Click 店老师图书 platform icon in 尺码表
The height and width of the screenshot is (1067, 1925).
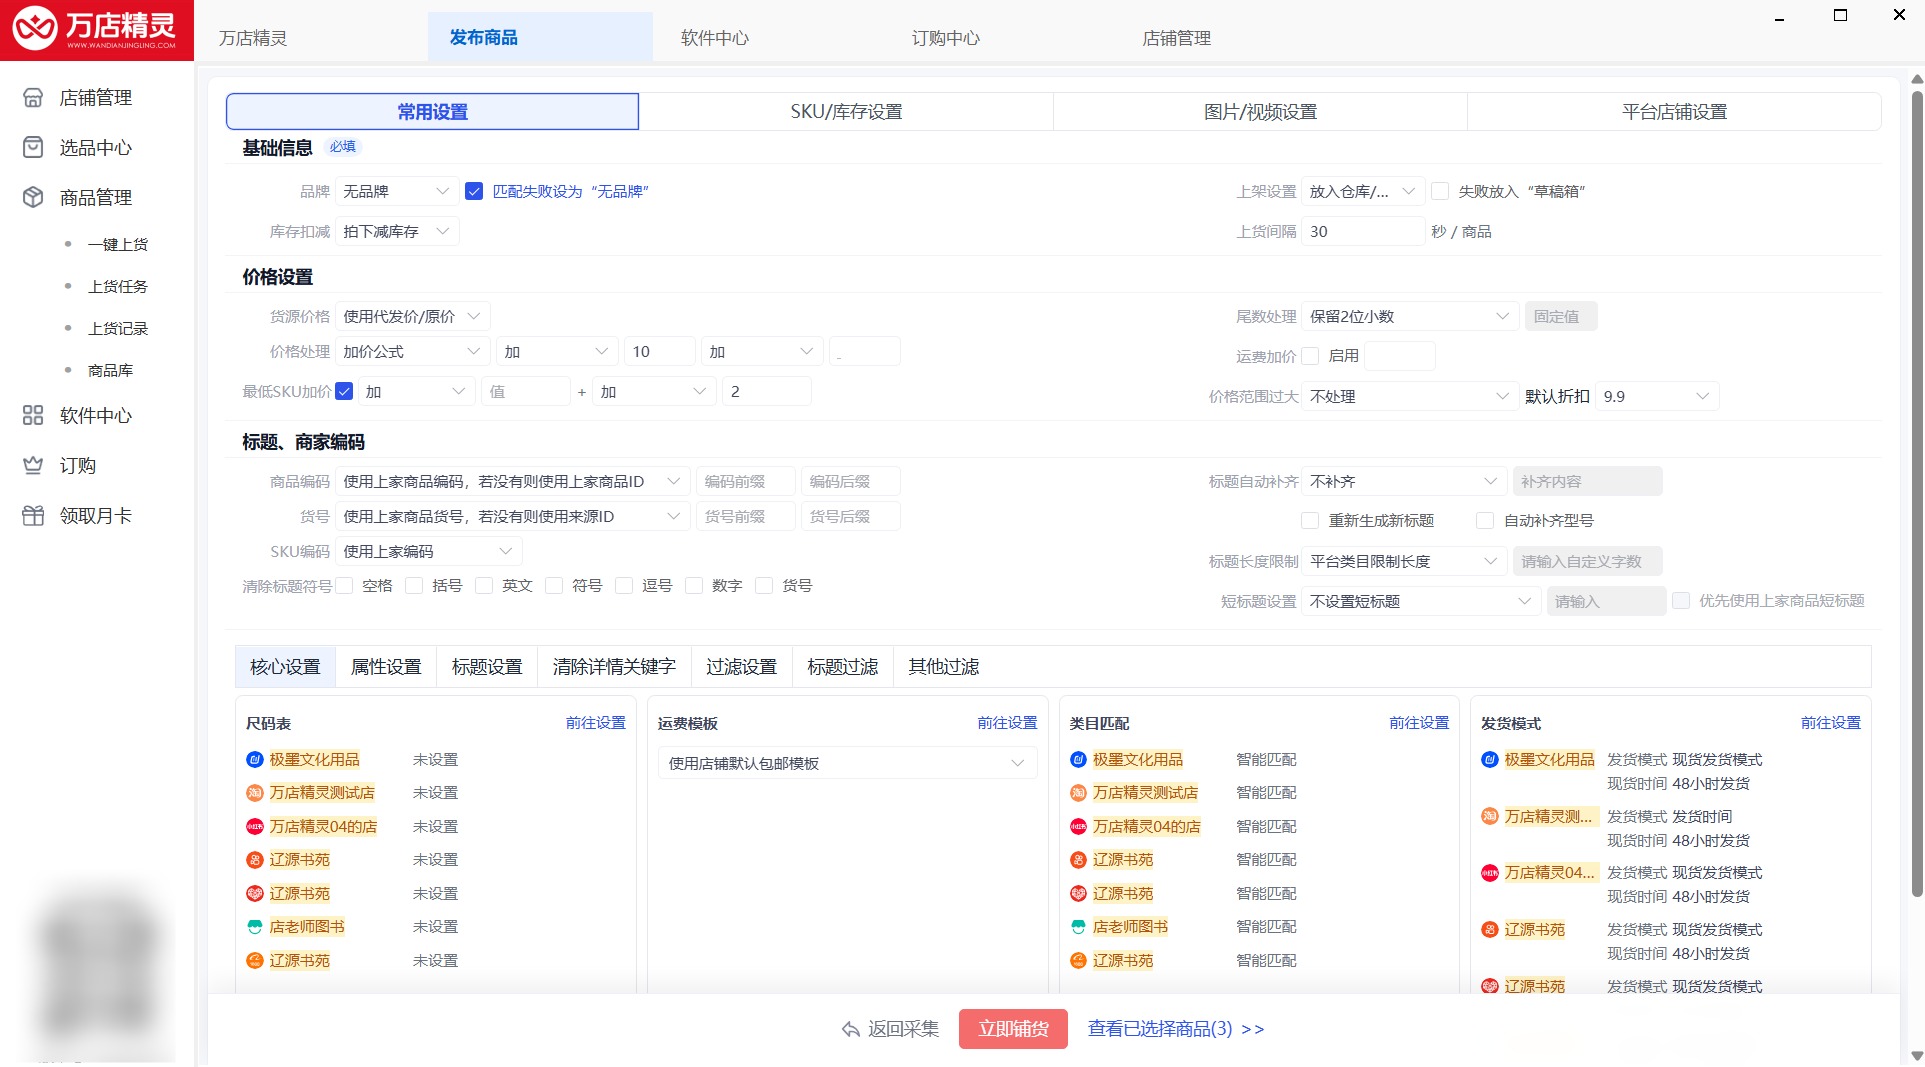(x=255, y=927)
